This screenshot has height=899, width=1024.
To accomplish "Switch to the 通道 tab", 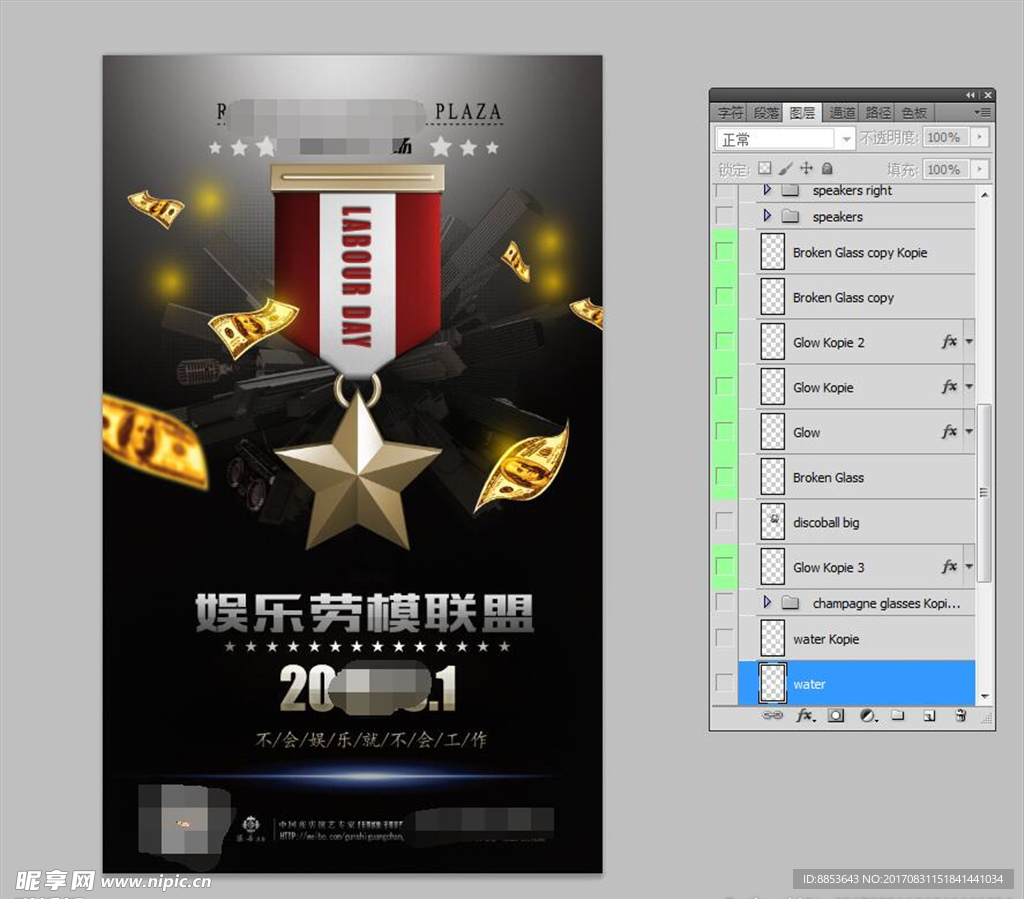I will [842, 113].
